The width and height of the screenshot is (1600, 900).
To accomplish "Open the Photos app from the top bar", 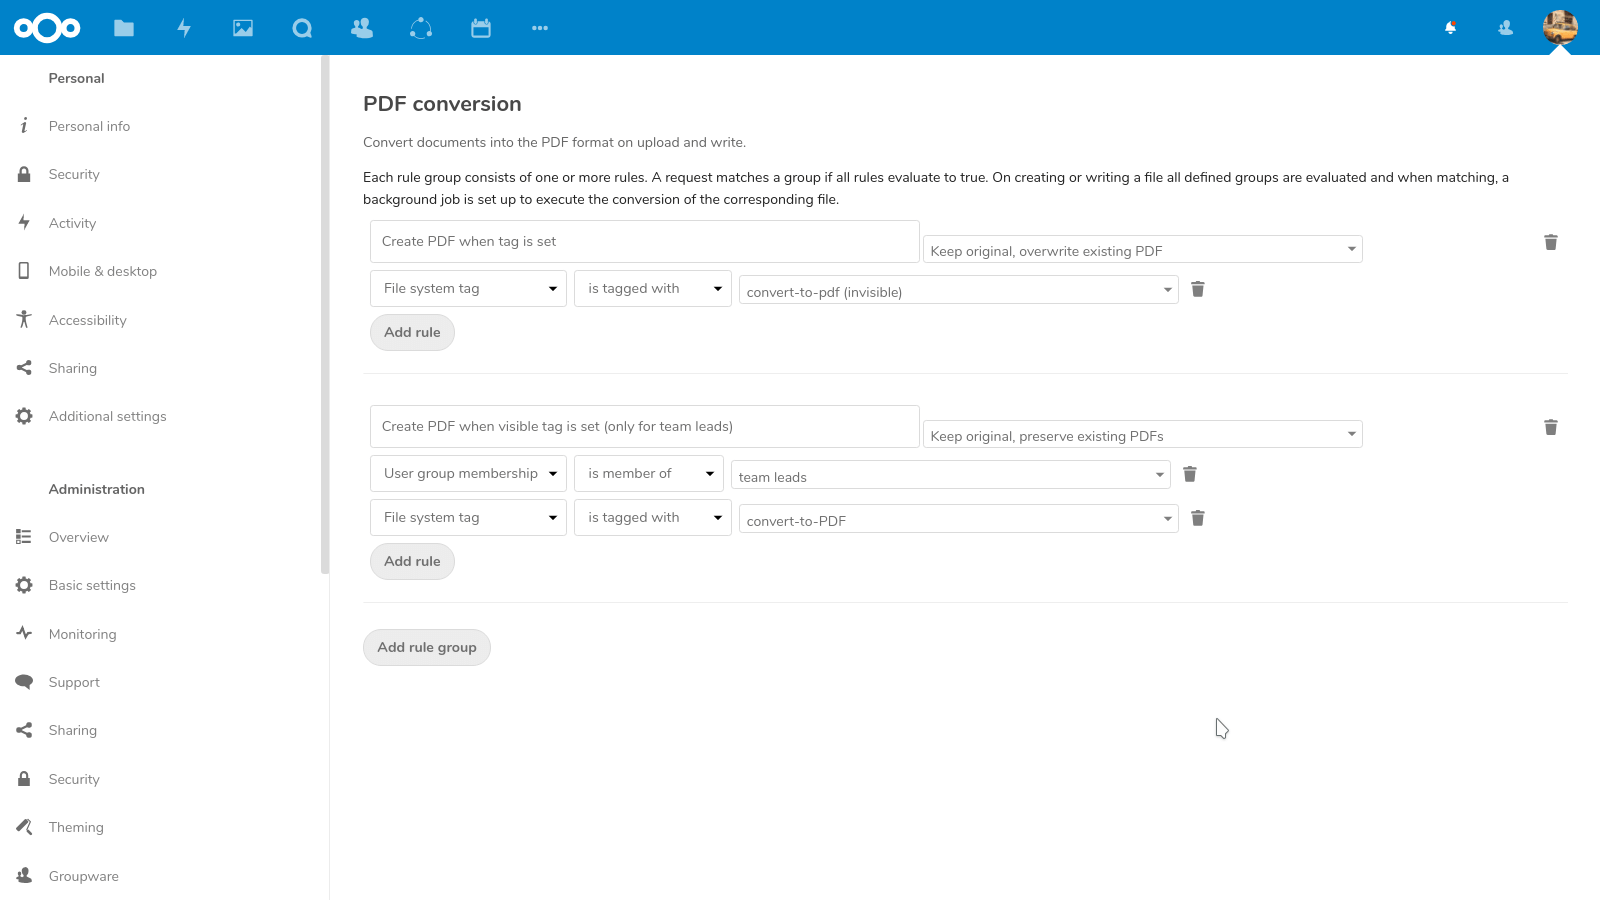I will pos(243,28).
